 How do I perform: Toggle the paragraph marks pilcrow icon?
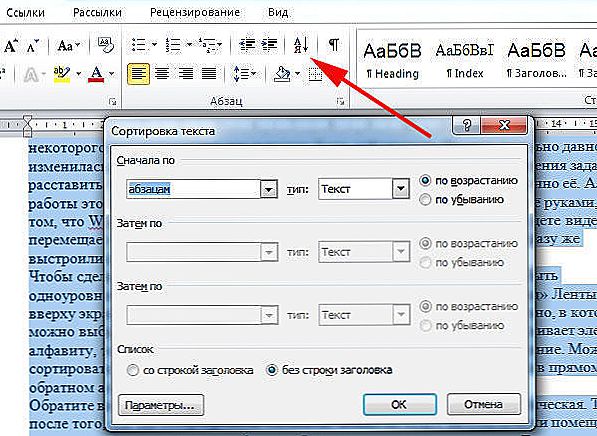(x=334, y=45)
